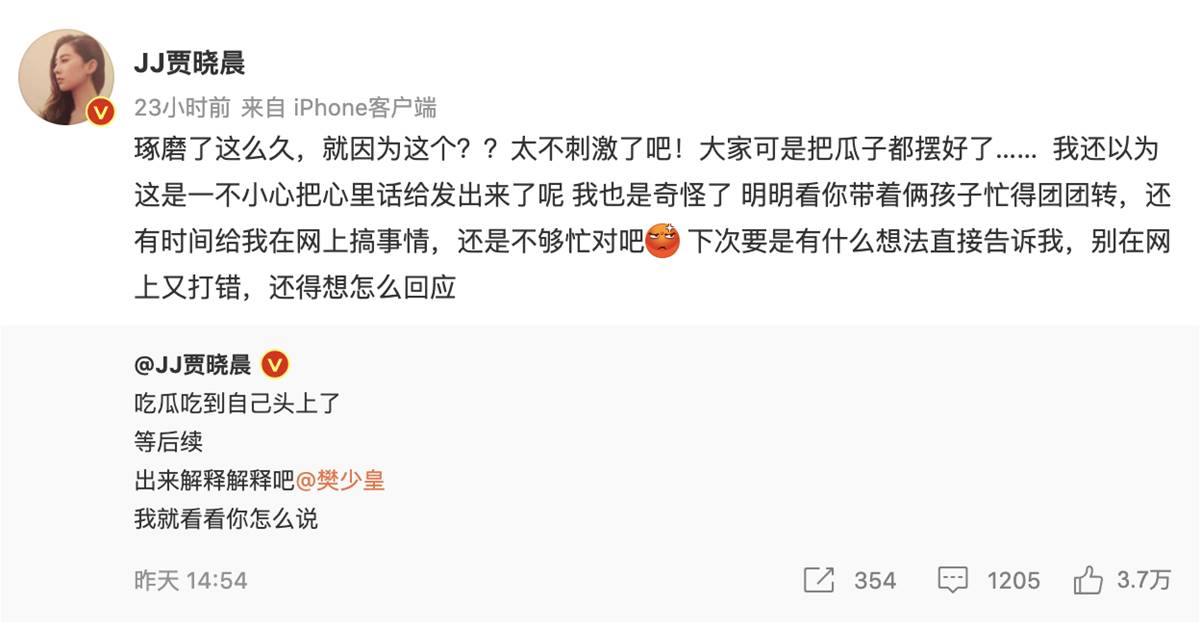
Task: Open the quoted @JJ贾晓晨 mention
Action: pos(193,364)
